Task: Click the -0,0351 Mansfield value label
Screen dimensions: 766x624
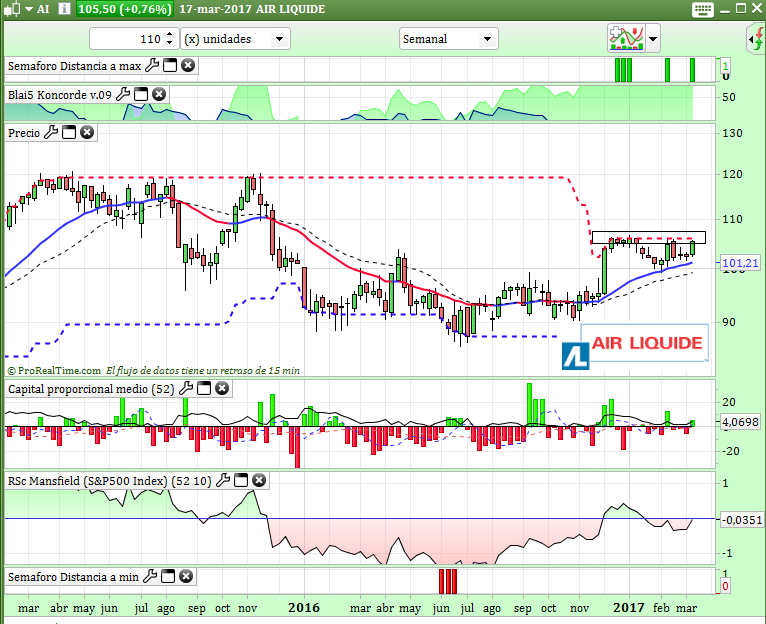Action: [x=742, y=520]
